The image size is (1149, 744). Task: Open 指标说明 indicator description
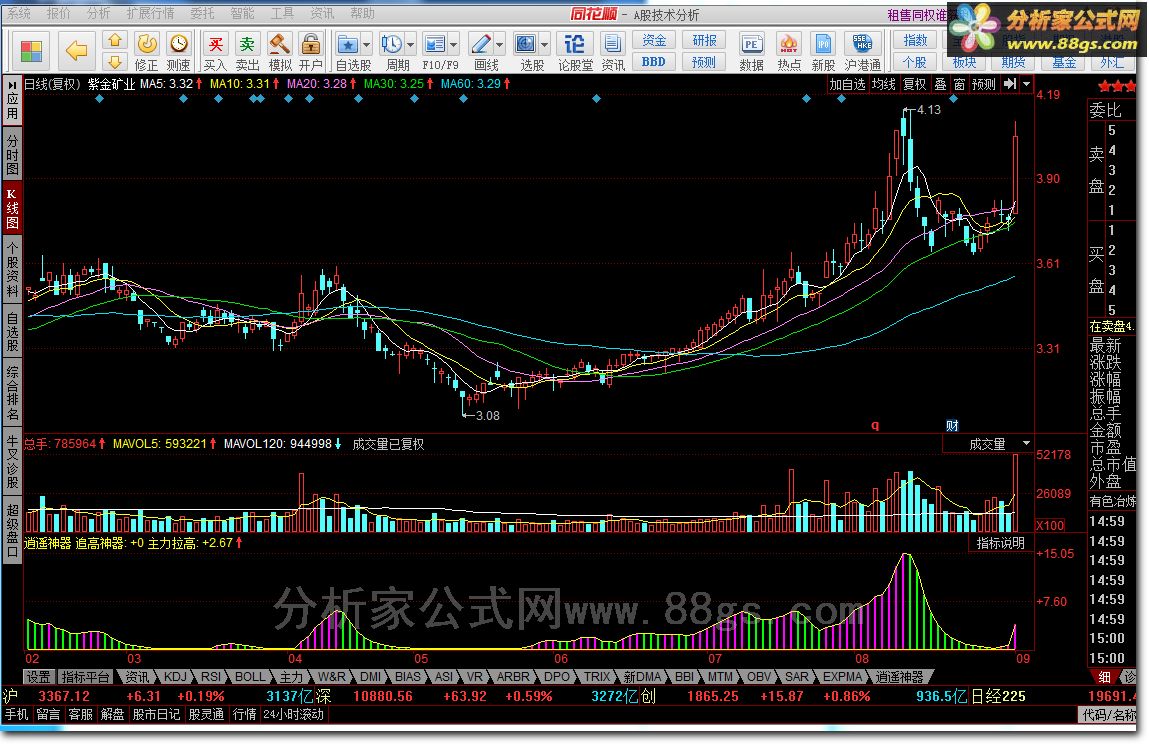click(1000, 543)
